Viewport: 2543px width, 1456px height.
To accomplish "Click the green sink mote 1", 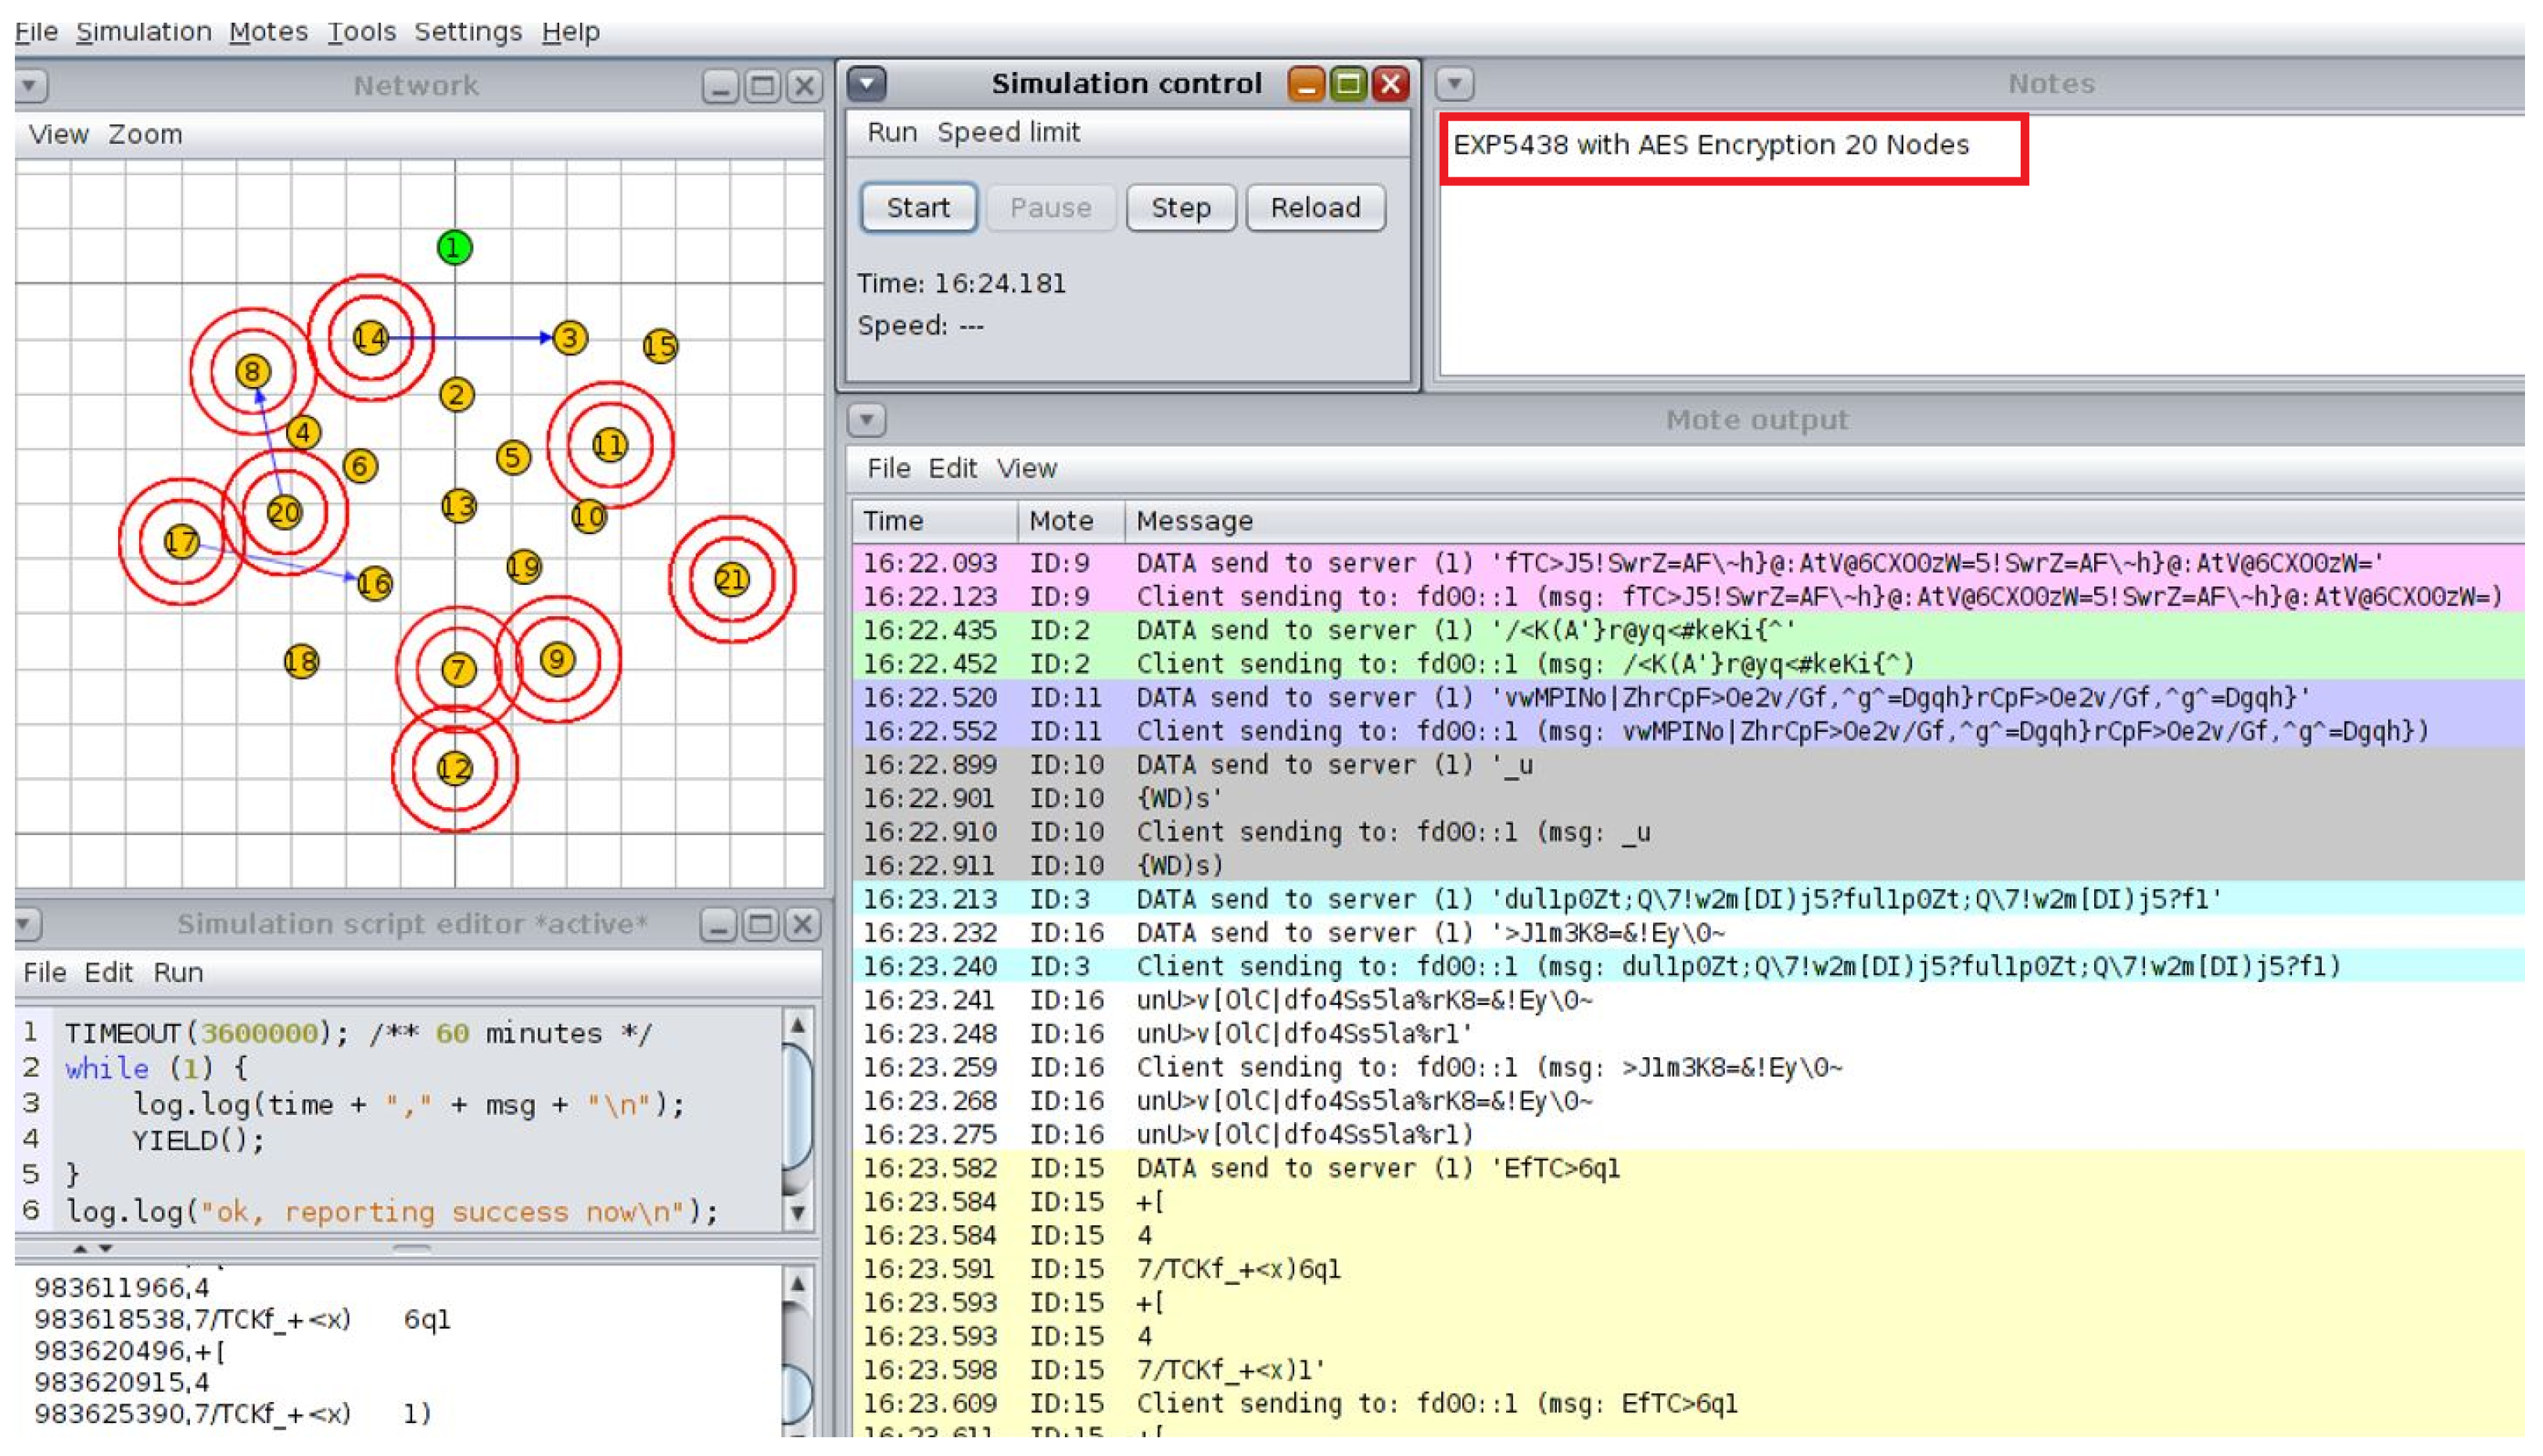I will coord(455,247).
